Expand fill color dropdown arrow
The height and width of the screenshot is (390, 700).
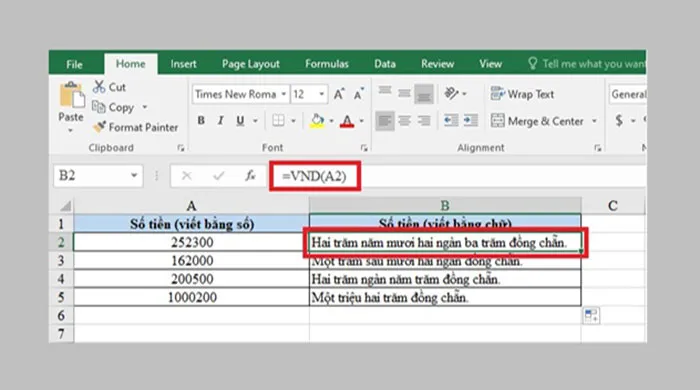point(331,120)
